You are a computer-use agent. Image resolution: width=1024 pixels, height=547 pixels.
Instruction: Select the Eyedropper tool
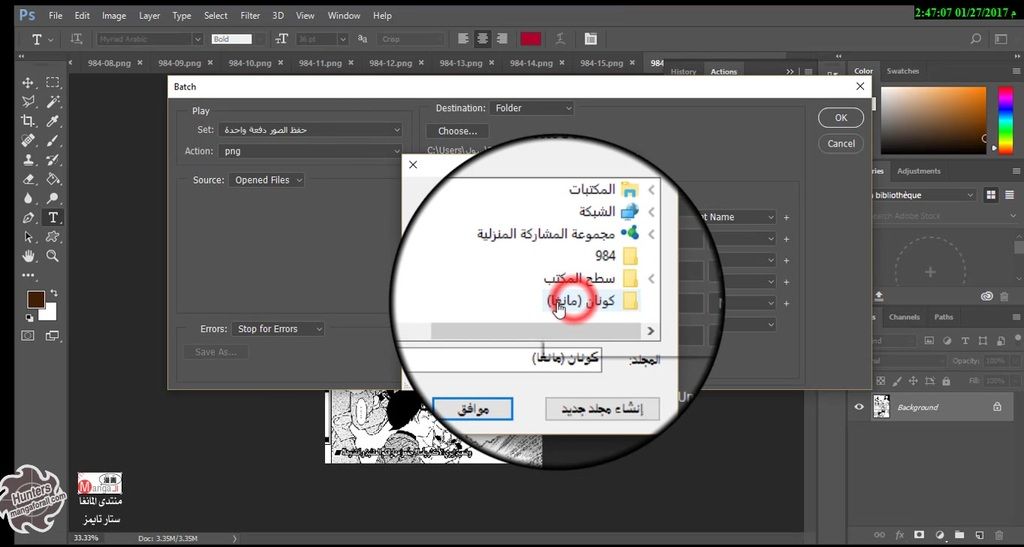(x=53, y=121)
